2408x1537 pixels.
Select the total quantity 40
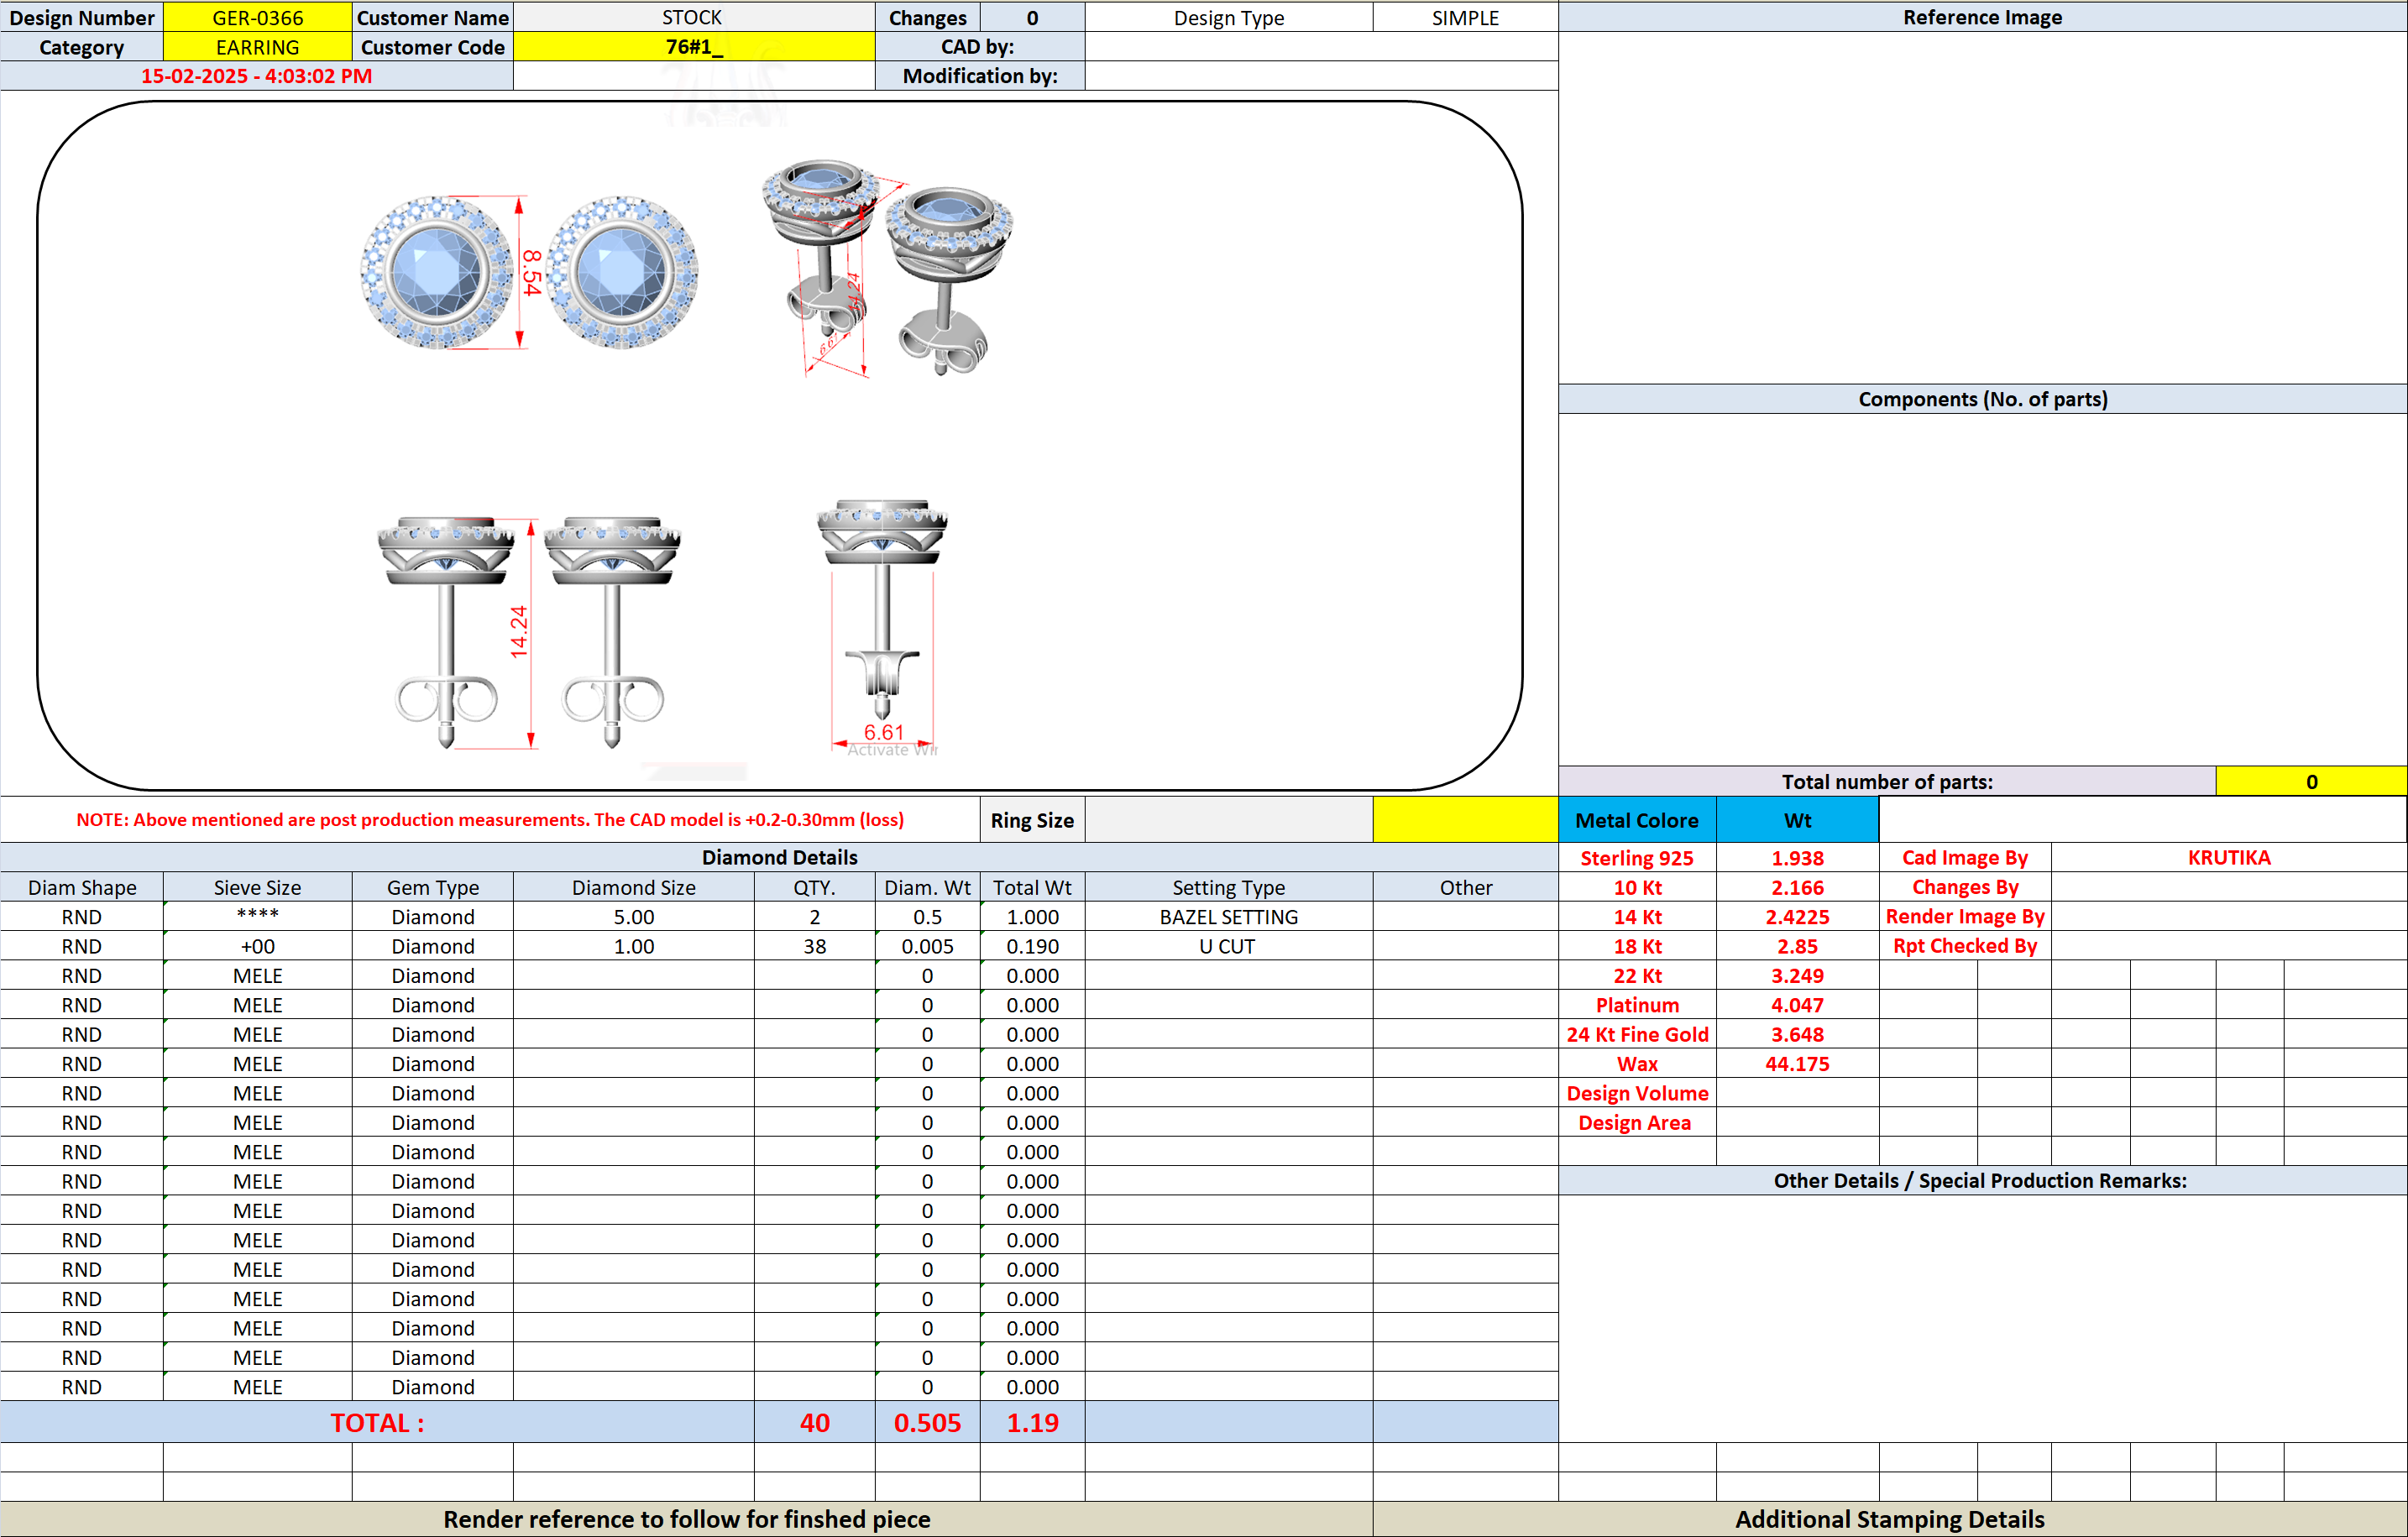(814, 1422)
